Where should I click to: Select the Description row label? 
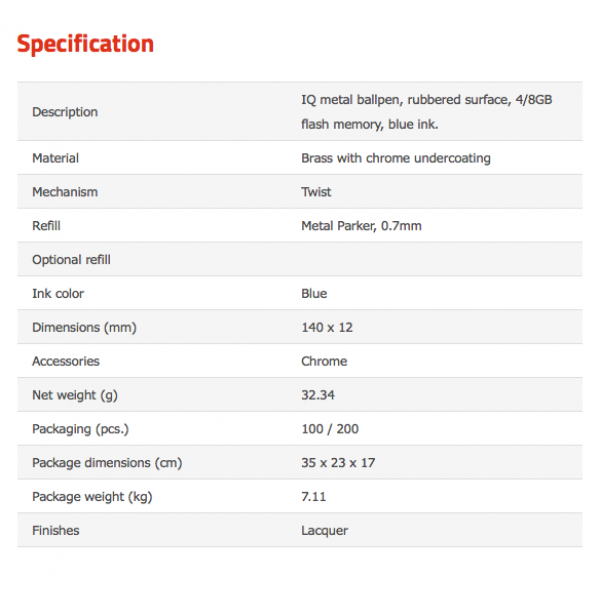[65, 112]
